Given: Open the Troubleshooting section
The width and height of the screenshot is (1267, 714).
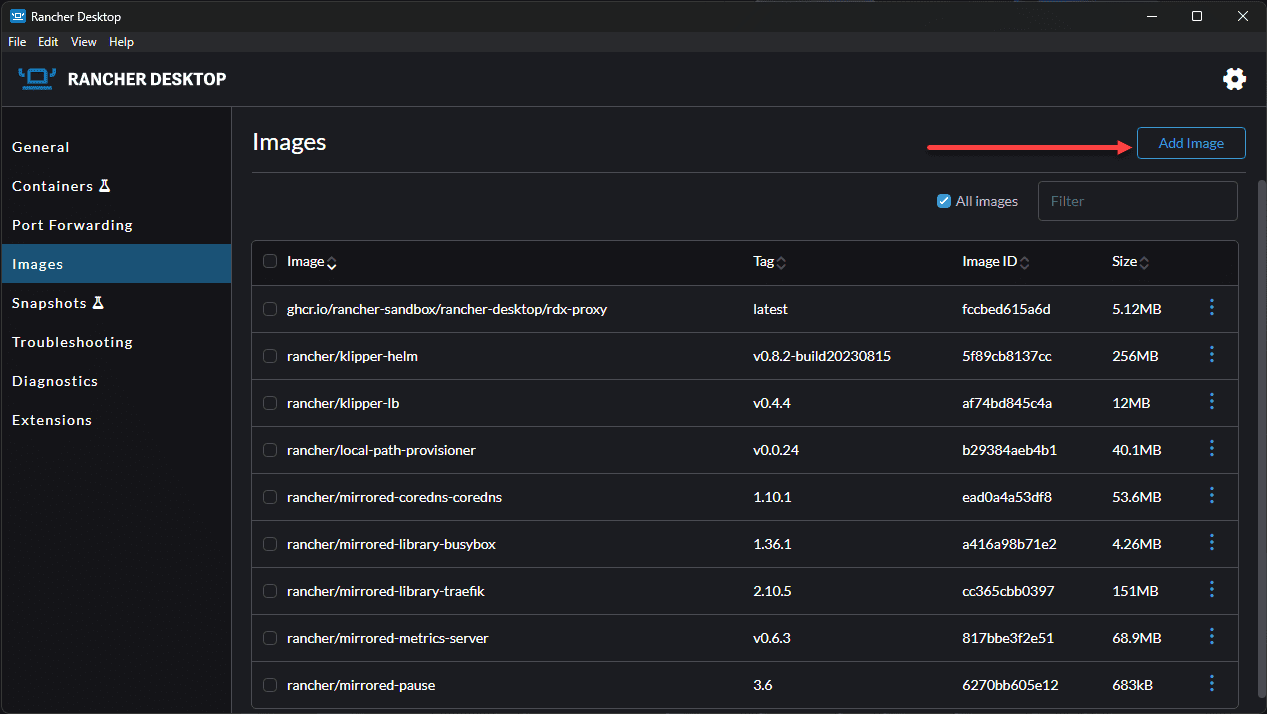Looking at the screenshot, I should [72, 342].
